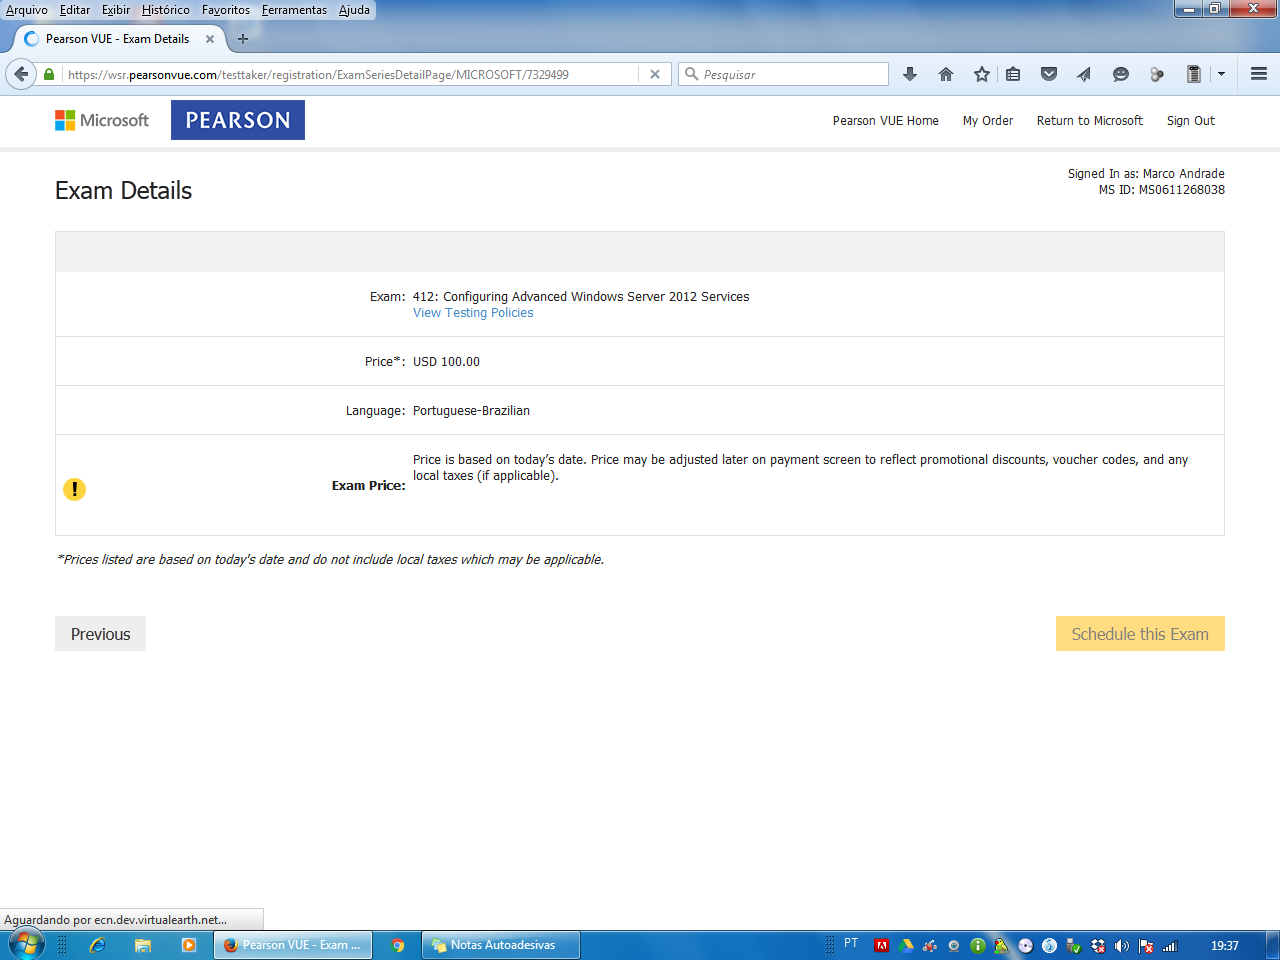Click the browser back arrow button
The height and width of the screenshot is (960, 1280).
click(x=21, y=74)
